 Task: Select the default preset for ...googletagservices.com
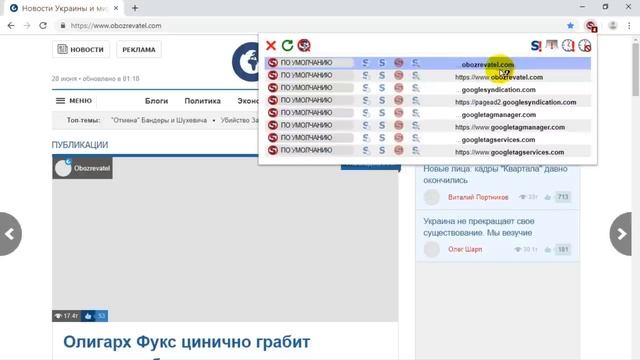pos(310,138)
